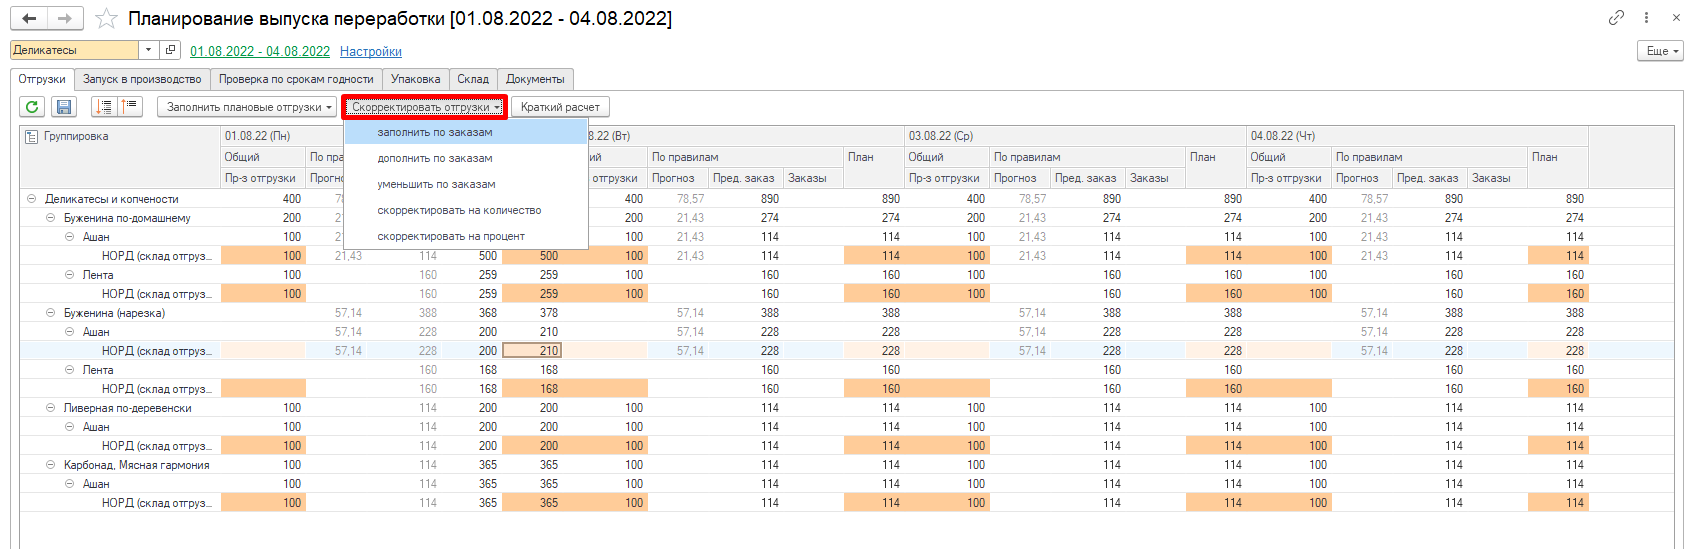Screen dimensions: 1692x549
Task: Add page to favorites with star
Action: (106, 19)
